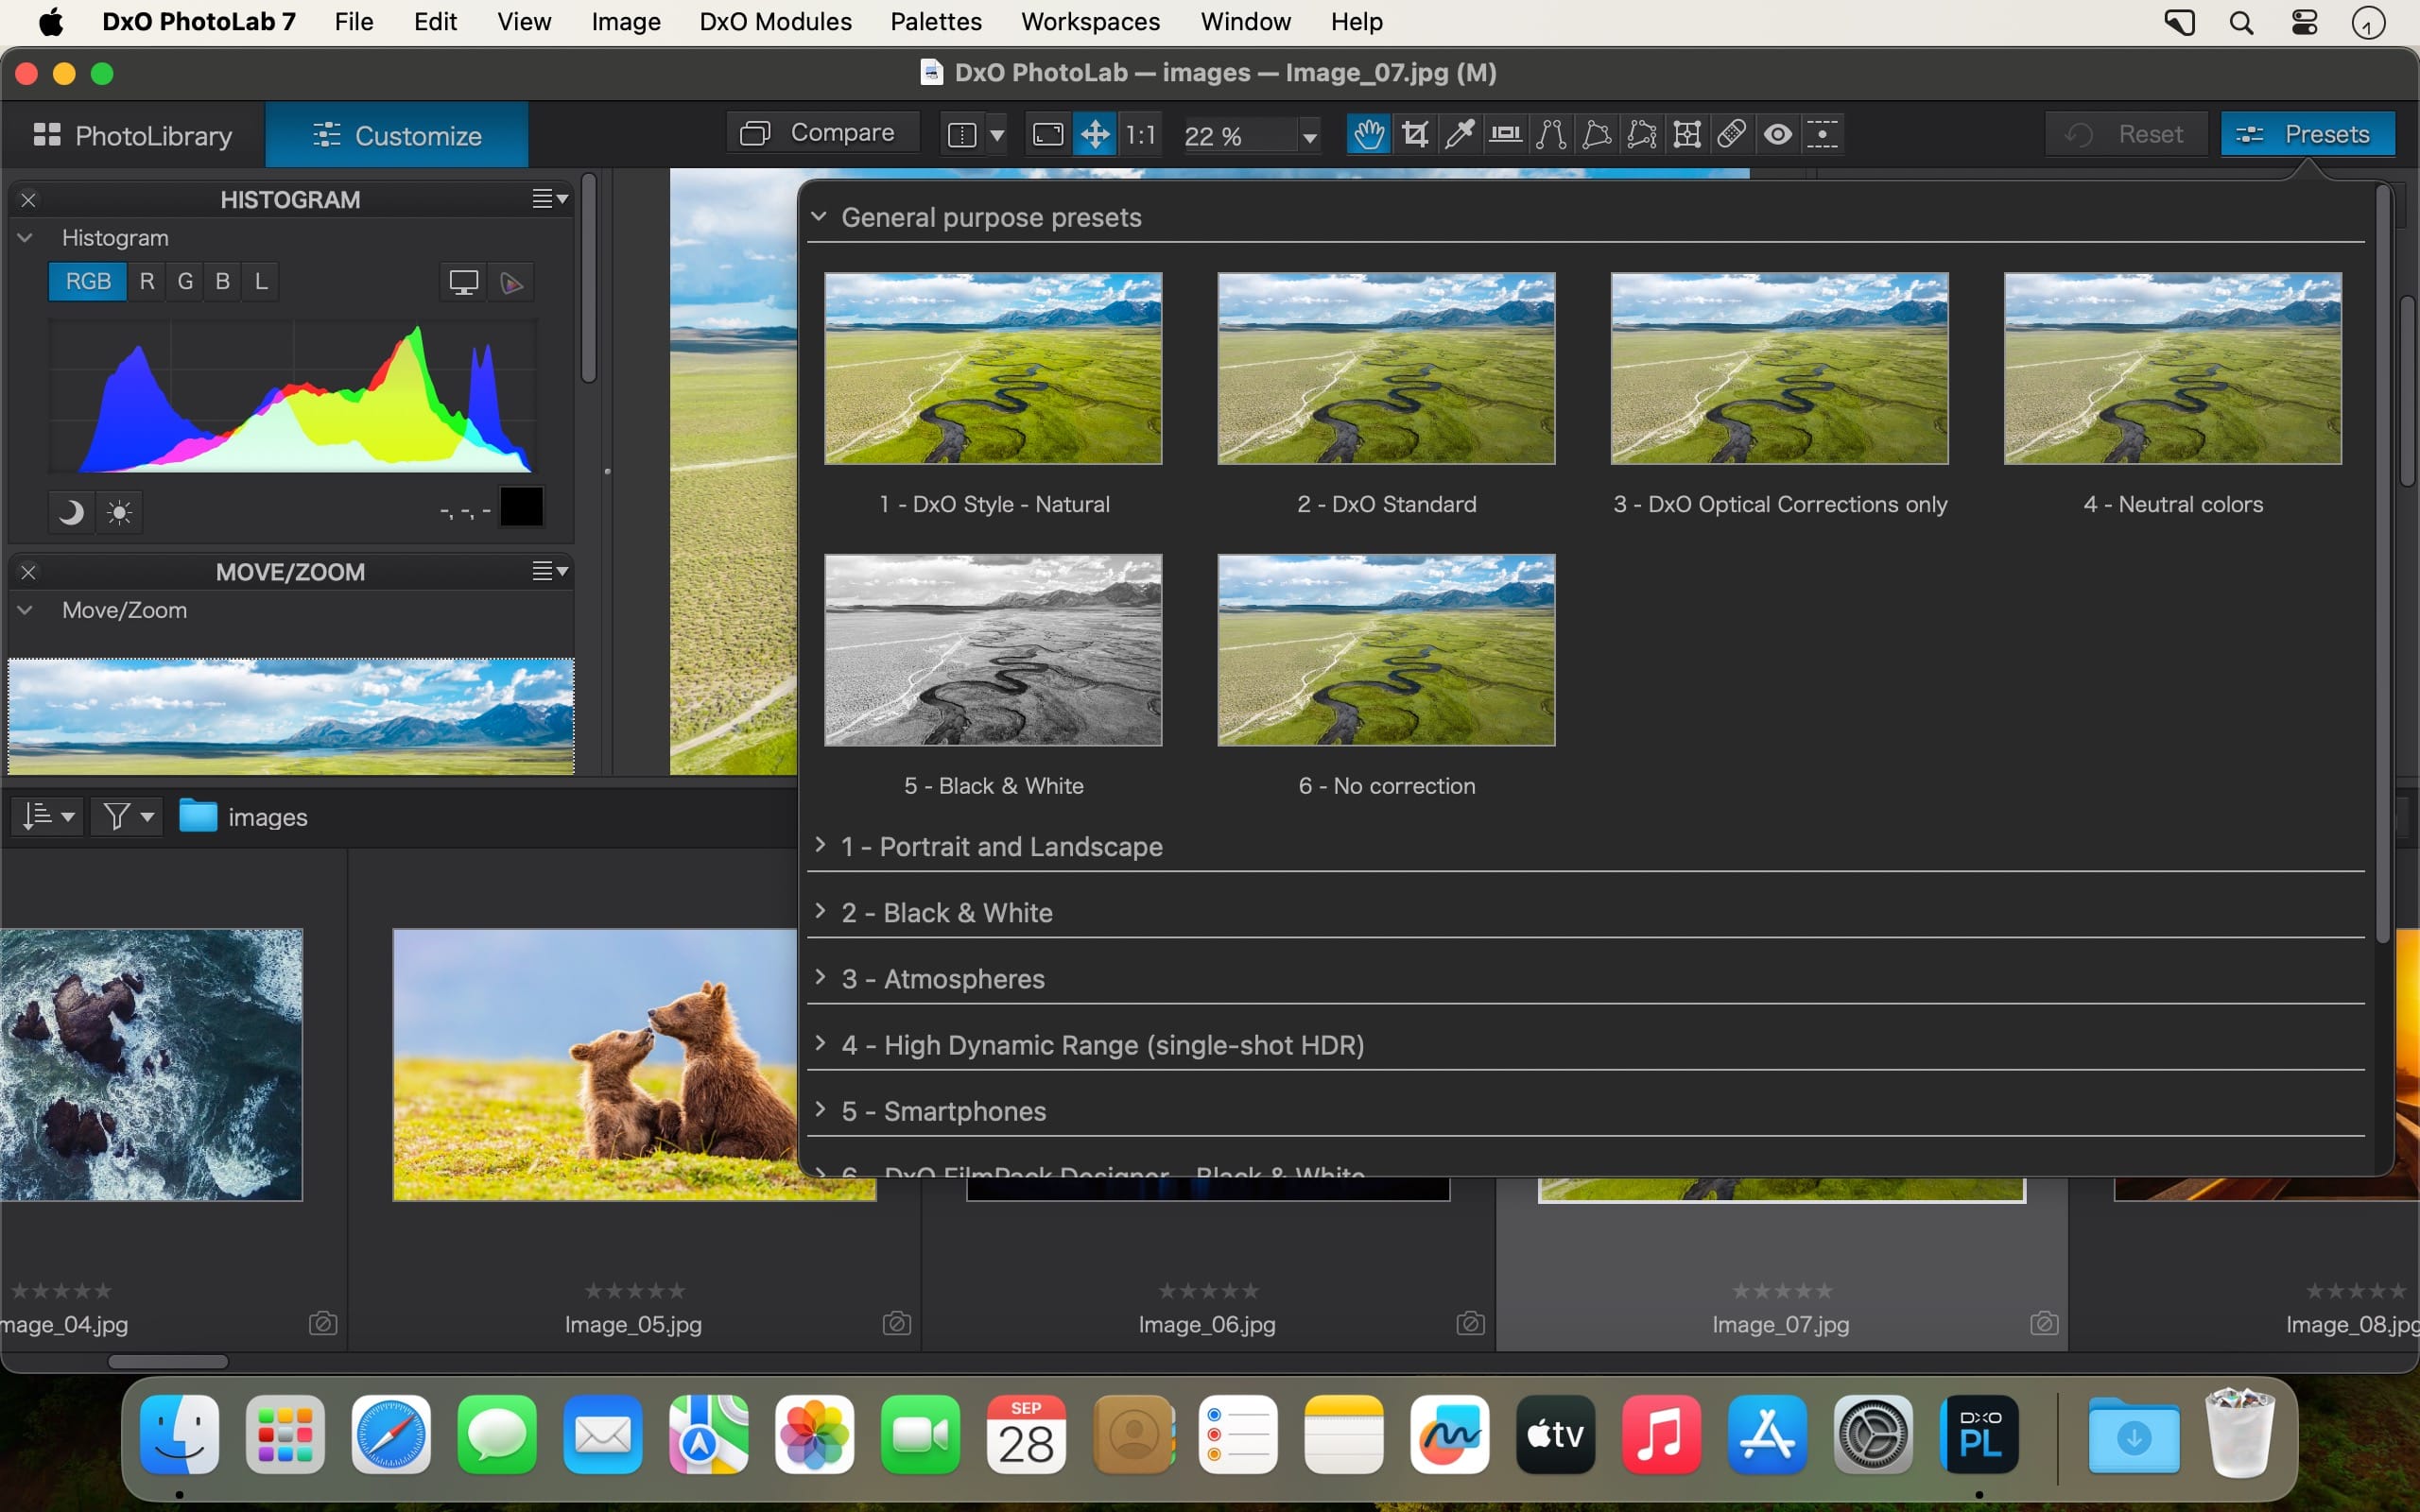Image resolution: width=2420 pixels, height=1512 pixels.
Task: Open System Settings from the Dock
Action: point(1873,1435)
